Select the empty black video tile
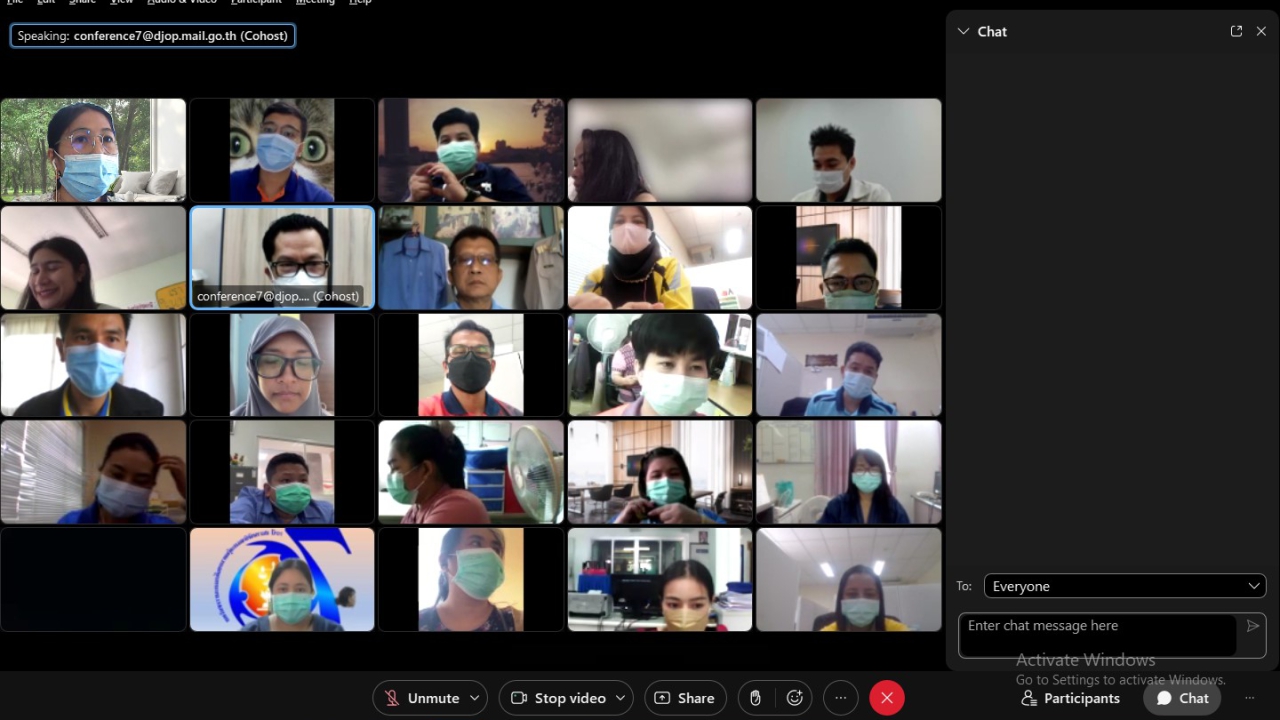Viewport: 1280px width, 720px height. point(93,579)
